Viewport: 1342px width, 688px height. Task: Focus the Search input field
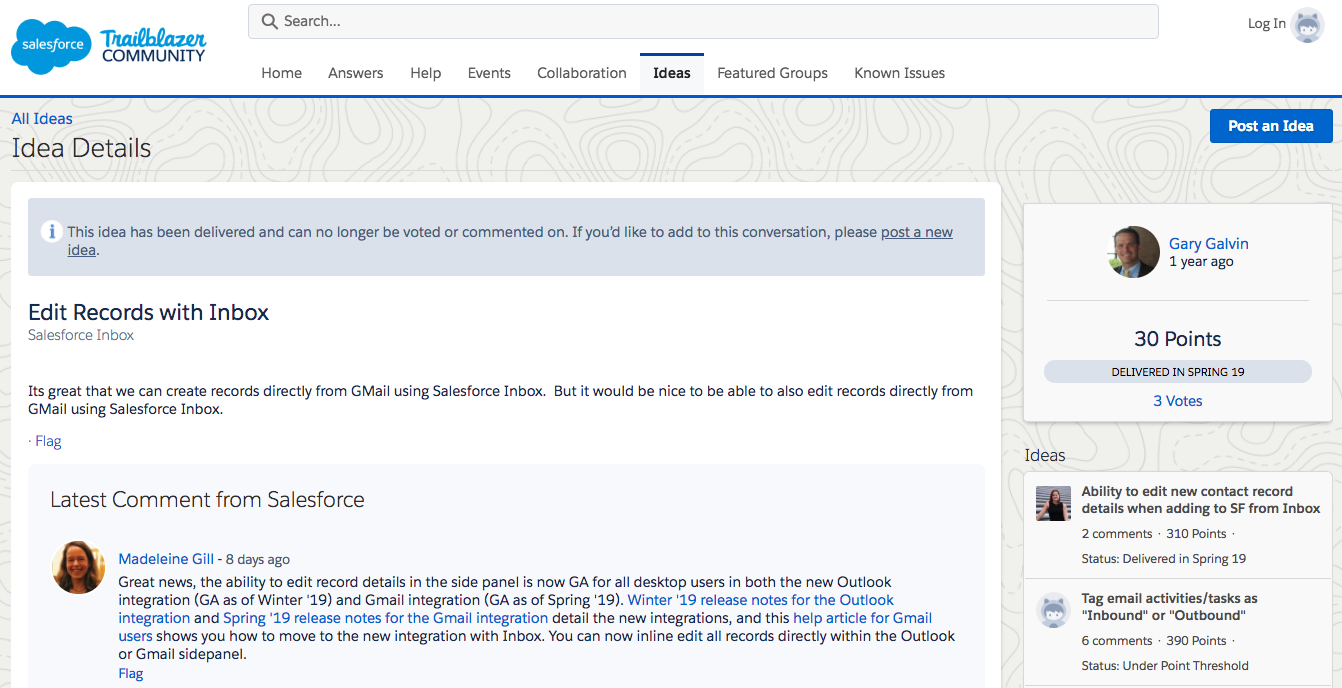tap(703, 21)
